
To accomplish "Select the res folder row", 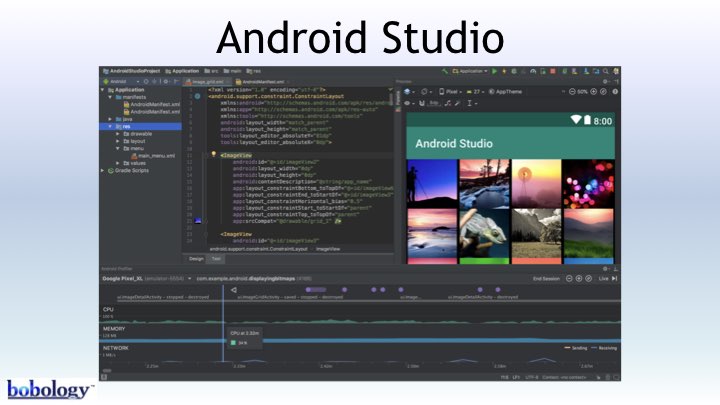I will tap(141, 126).
